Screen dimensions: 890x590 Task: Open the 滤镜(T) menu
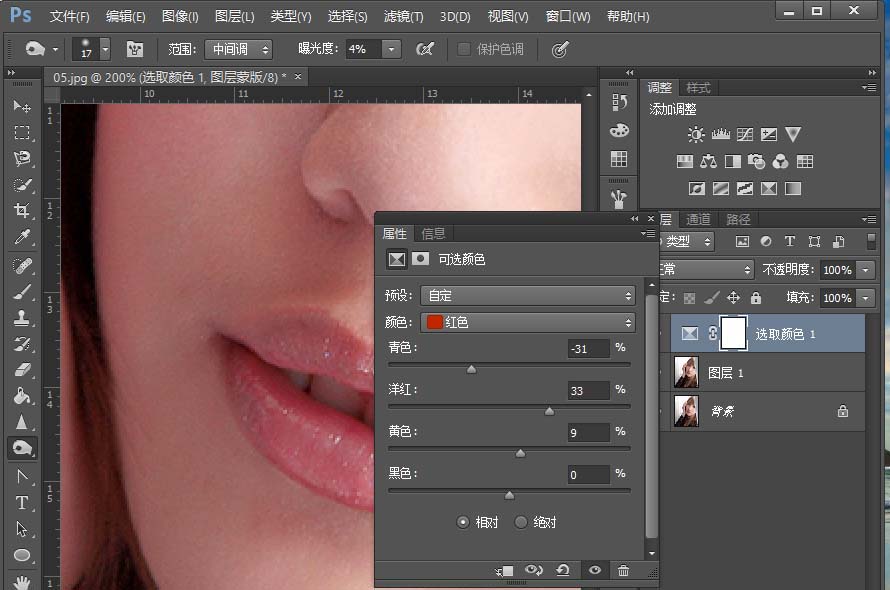coord(403,17)
